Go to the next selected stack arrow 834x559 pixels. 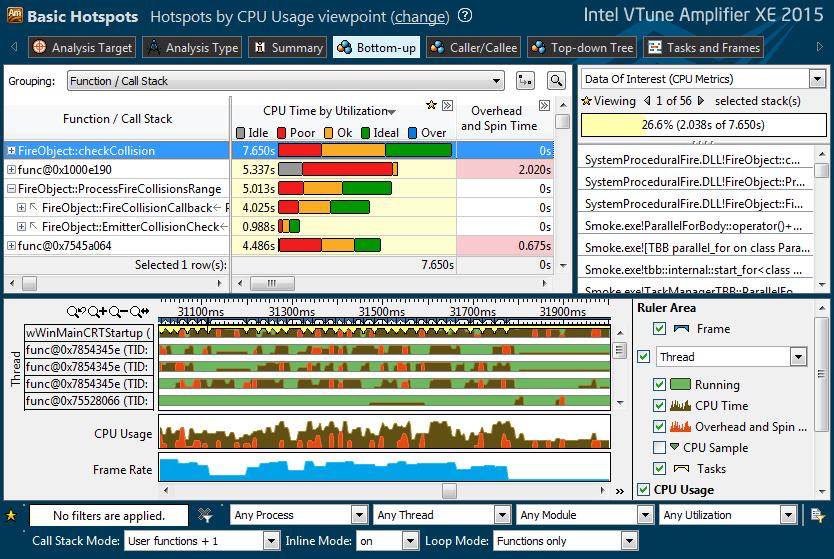(x=701, y=101)
